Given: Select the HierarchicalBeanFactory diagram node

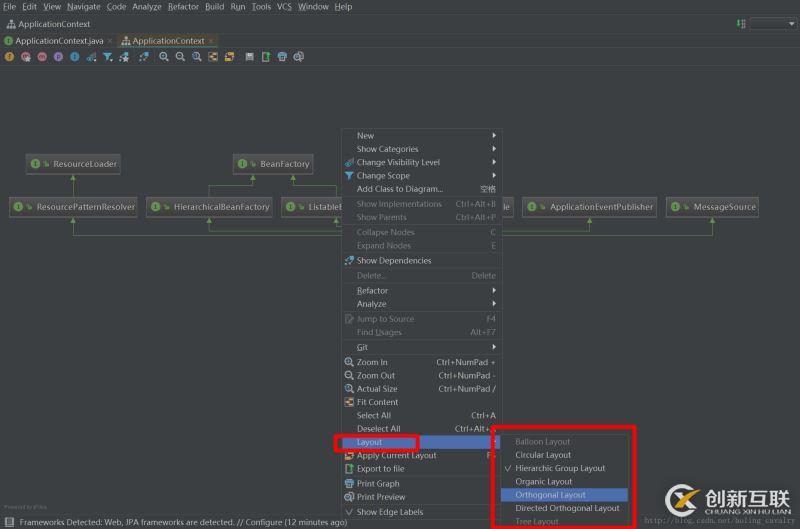Looking at the screenshot, I should 209,207.
